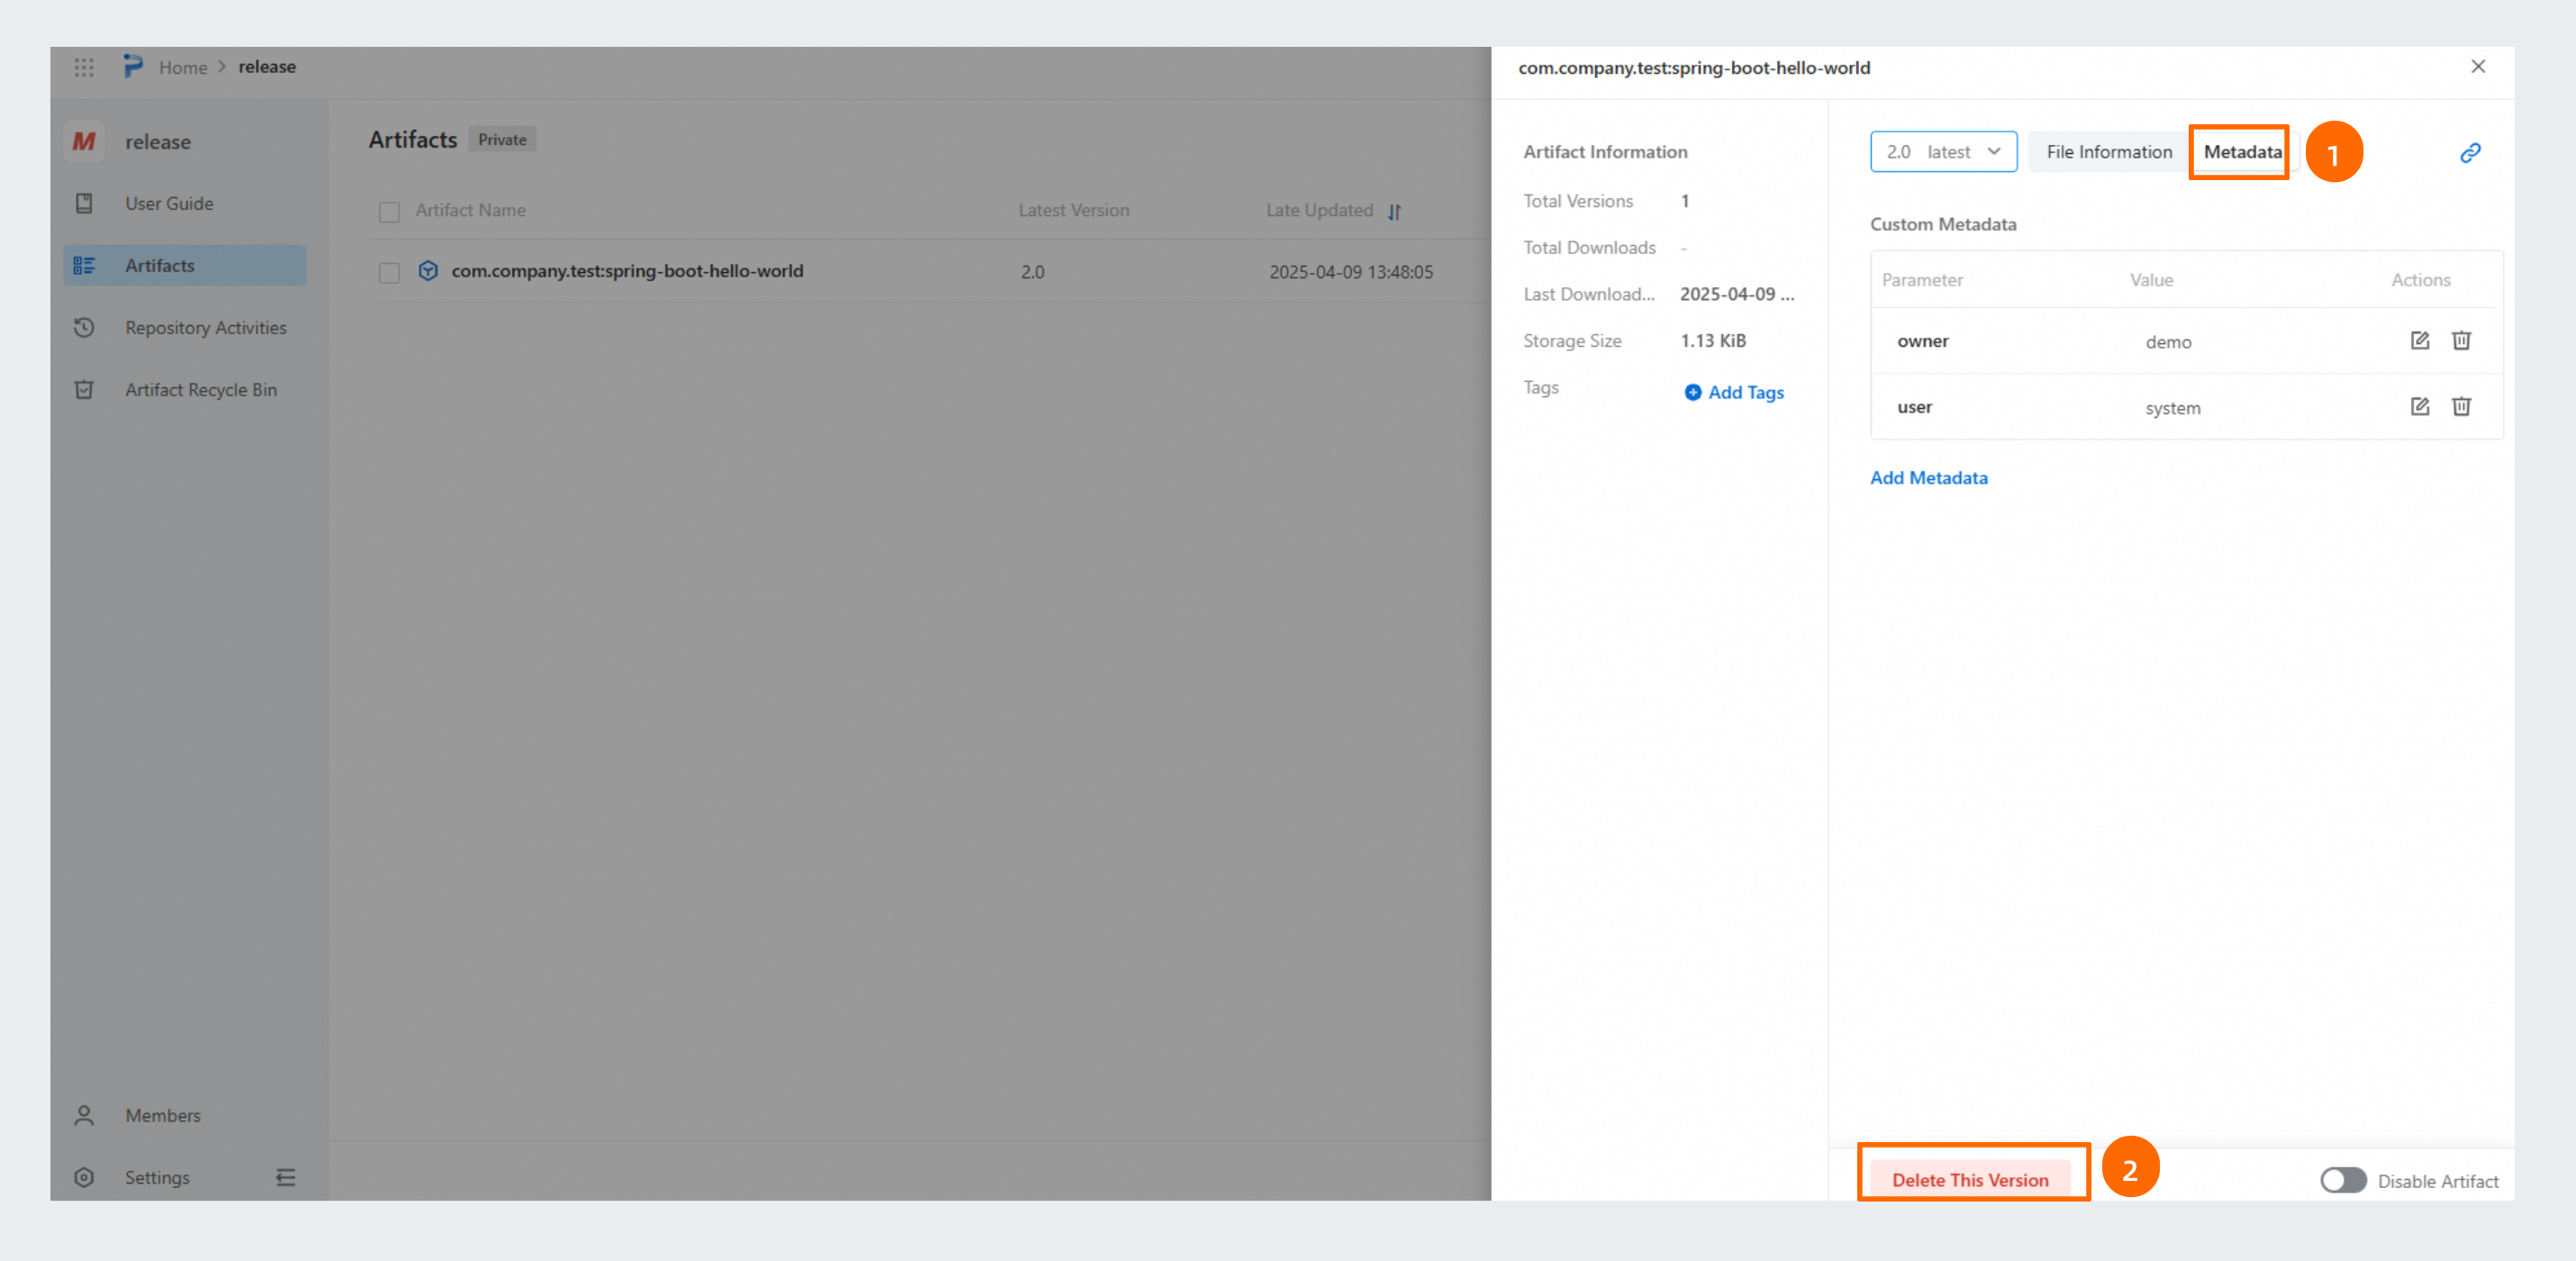2576x1261 pixels.
Task: Open Artifact Recycle Bin in sidebar
Action: point(200,390)
